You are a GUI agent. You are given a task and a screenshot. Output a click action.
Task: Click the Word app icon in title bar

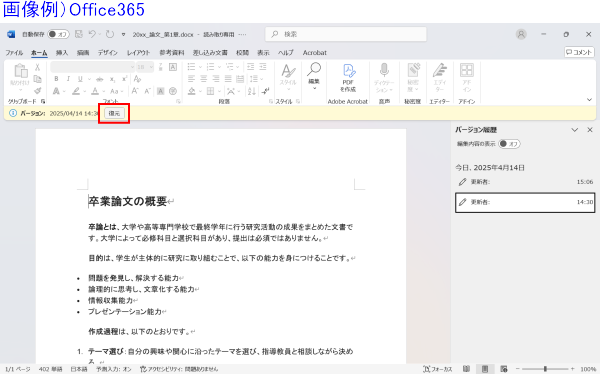pos(11,34)
